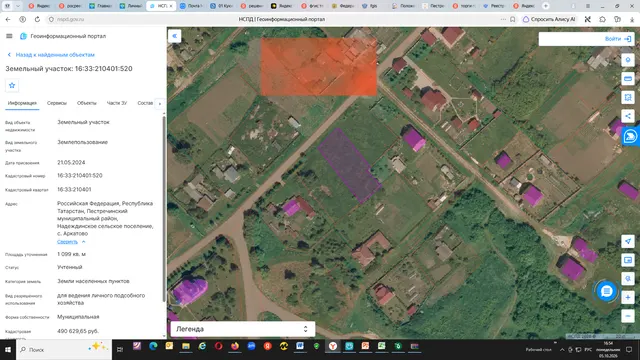Show hidden system tray icons chevron
Screen dimensions: 640x360
[562, 350]
